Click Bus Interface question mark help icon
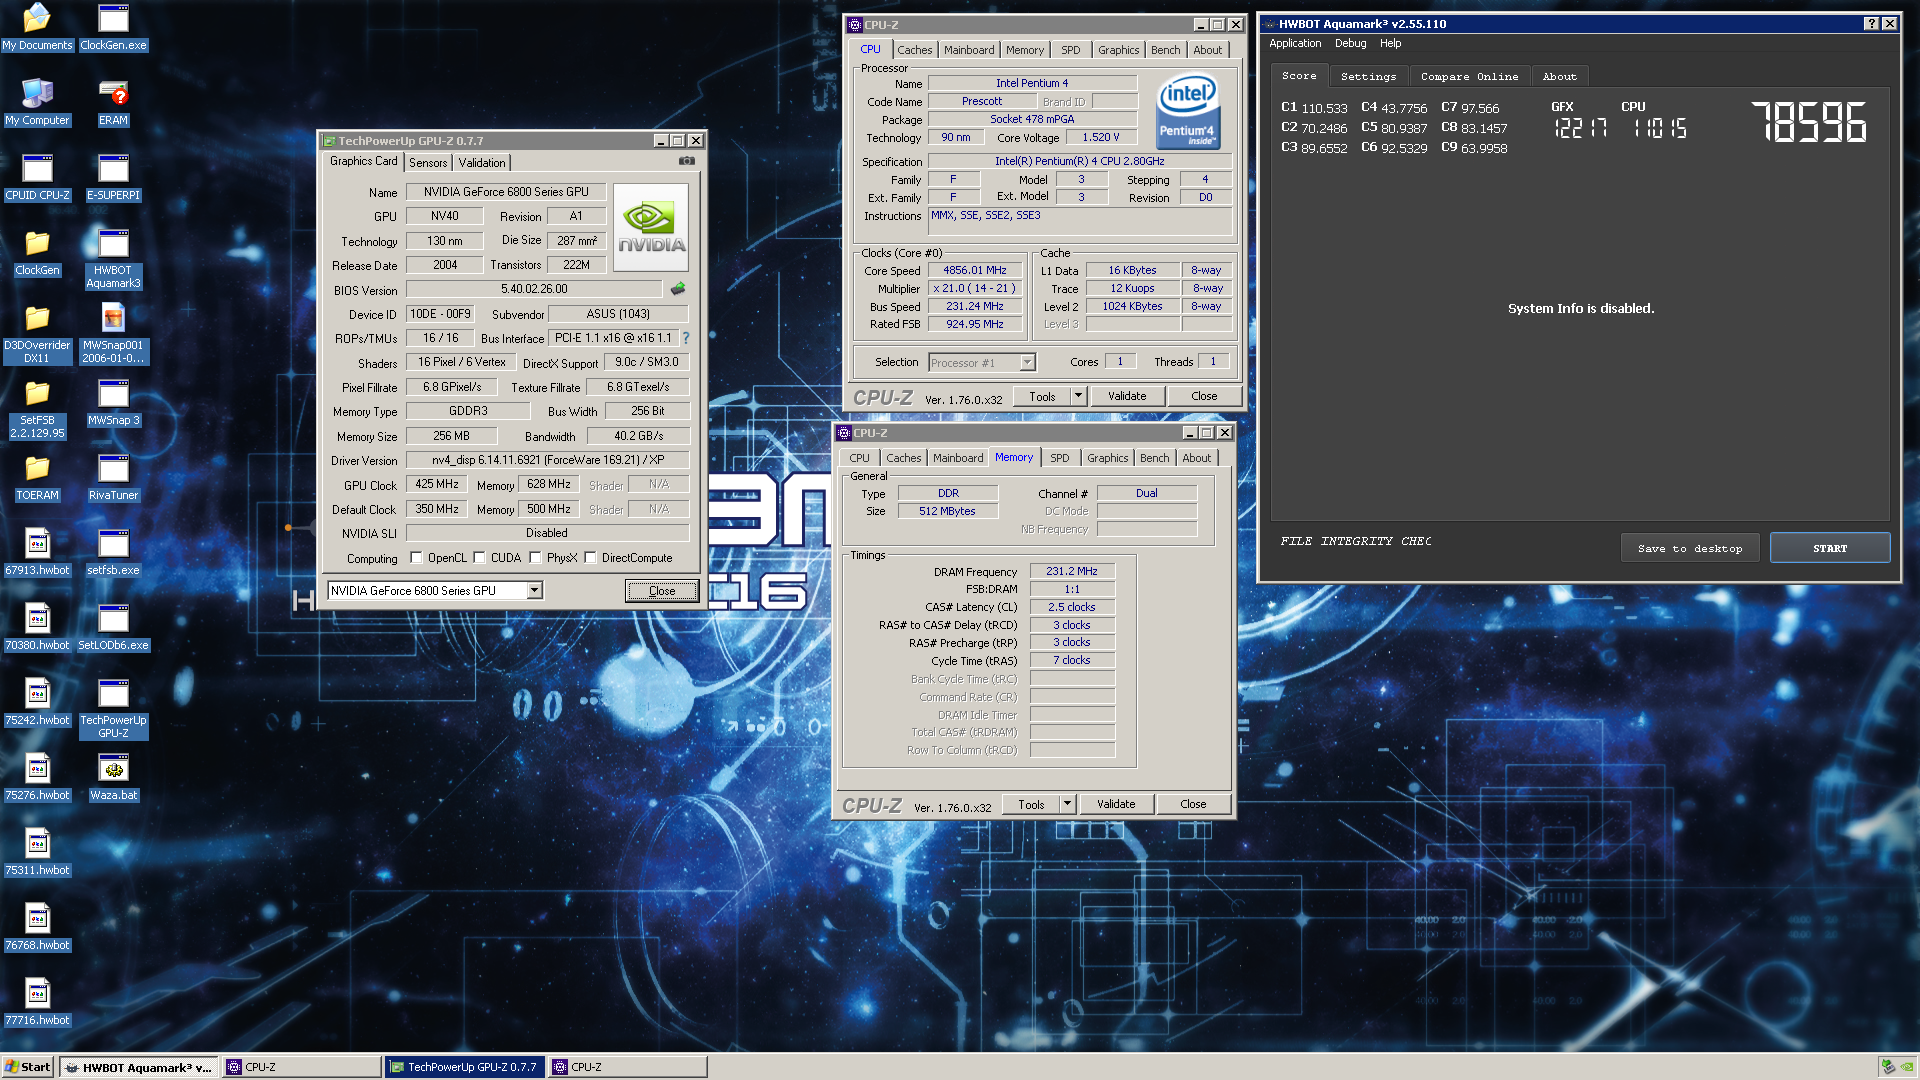Image resolution: width=1920 pixels, height=1080 pixels. [x=686, y=338]
